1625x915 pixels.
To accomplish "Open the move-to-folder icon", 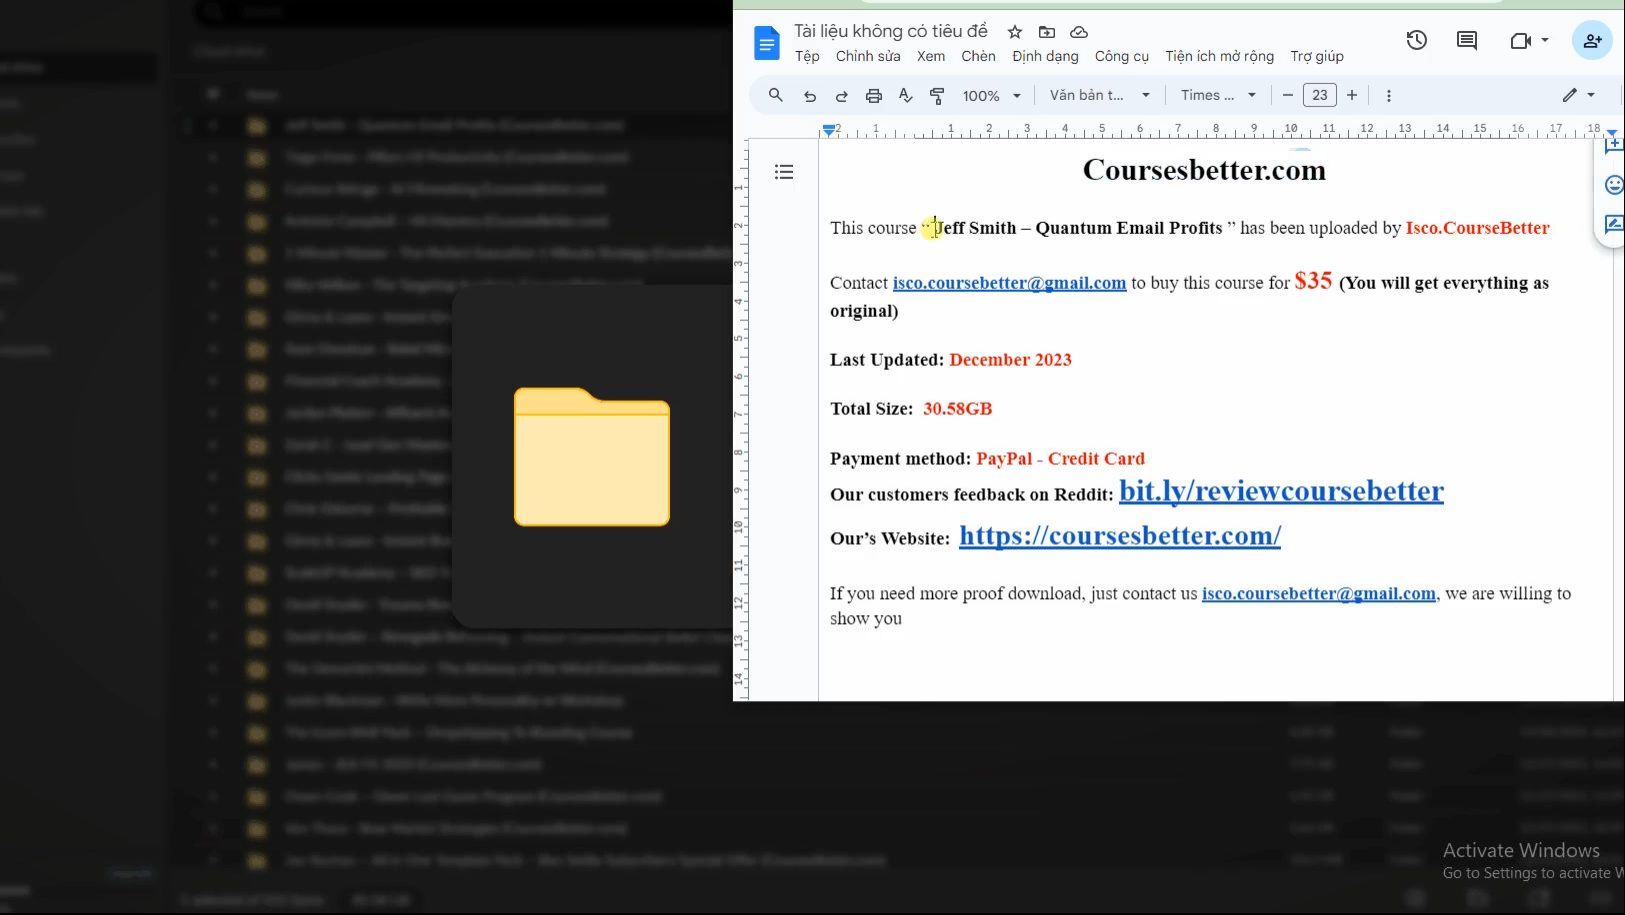I will (1047, 32).
